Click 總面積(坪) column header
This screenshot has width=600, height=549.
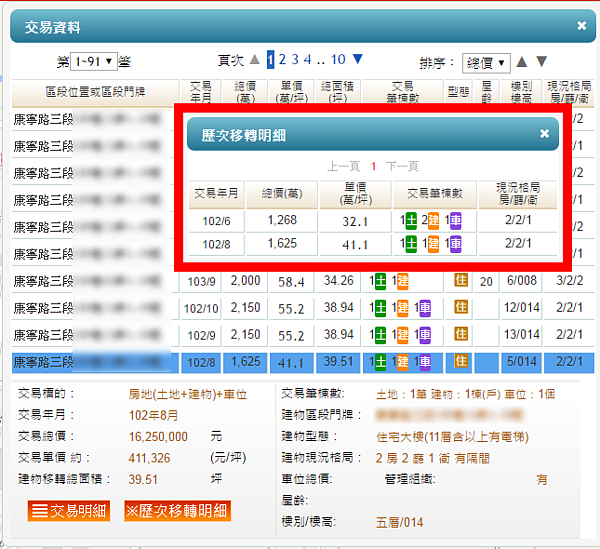pyautogui.click(x=338, y=92)
